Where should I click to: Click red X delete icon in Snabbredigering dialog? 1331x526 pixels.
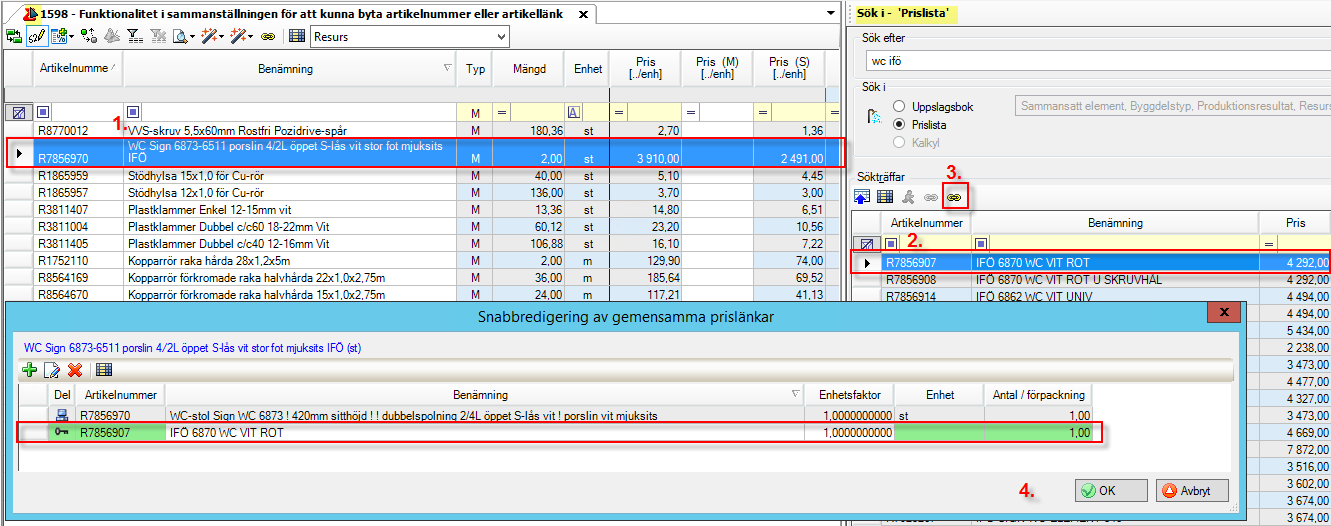tap(74, 370)
